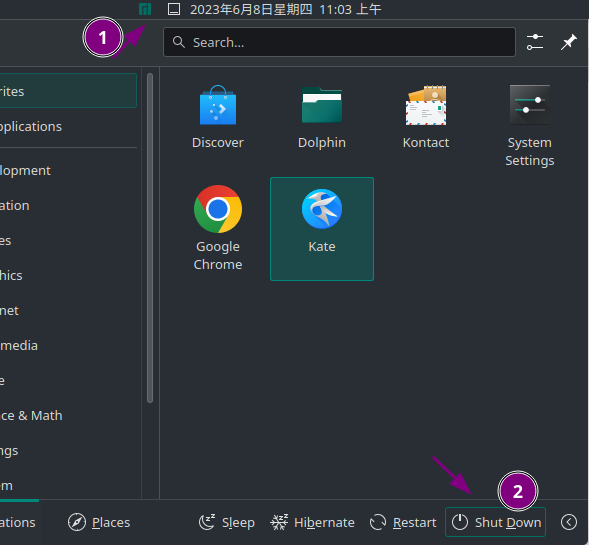Open the date and time clock widget
This screenshot has height=545, width=589.
(285, 9)
